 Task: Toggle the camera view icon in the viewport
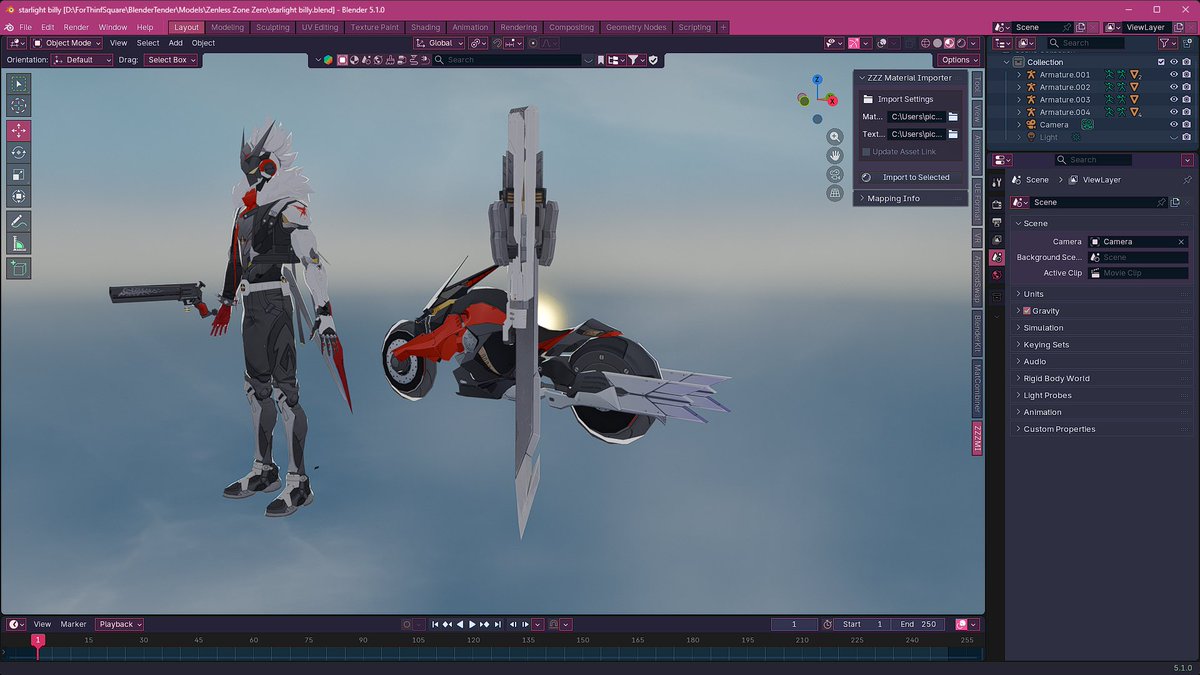pos(835,174)
